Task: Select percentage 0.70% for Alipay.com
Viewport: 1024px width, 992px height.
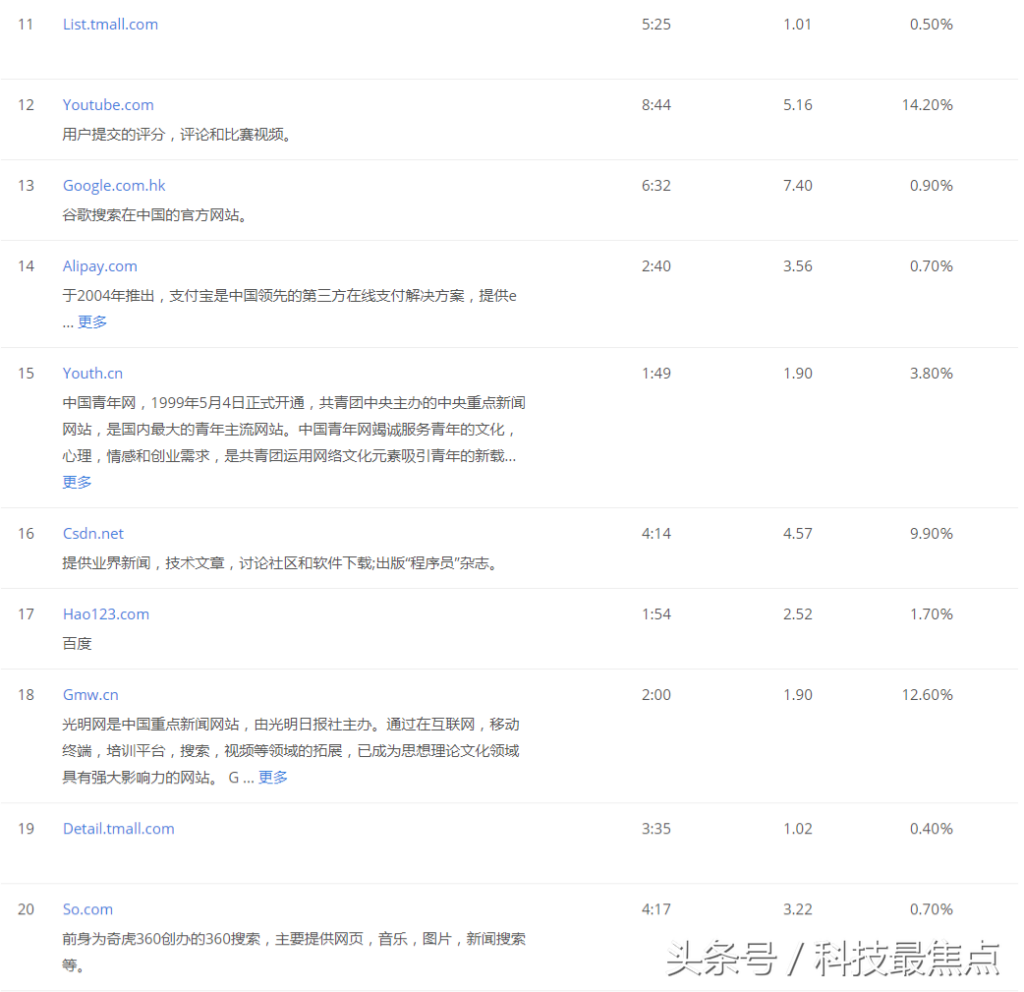Action: pyautogui.click(x=931, y=266)
